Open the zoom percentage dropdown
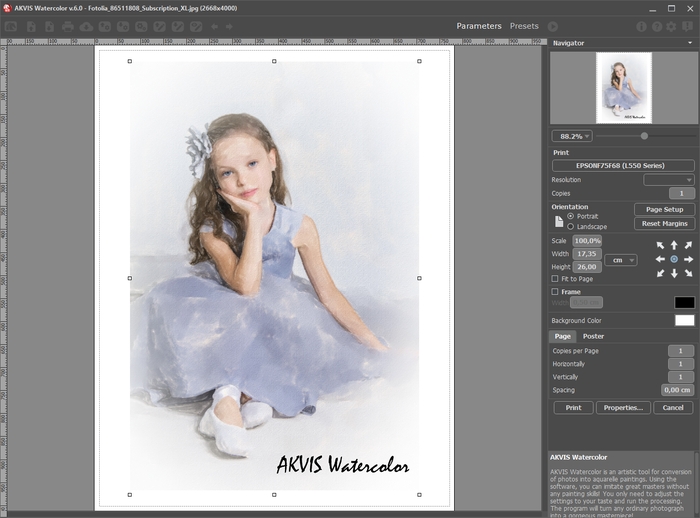Screen dimensions: 700x518 (572, 136)
